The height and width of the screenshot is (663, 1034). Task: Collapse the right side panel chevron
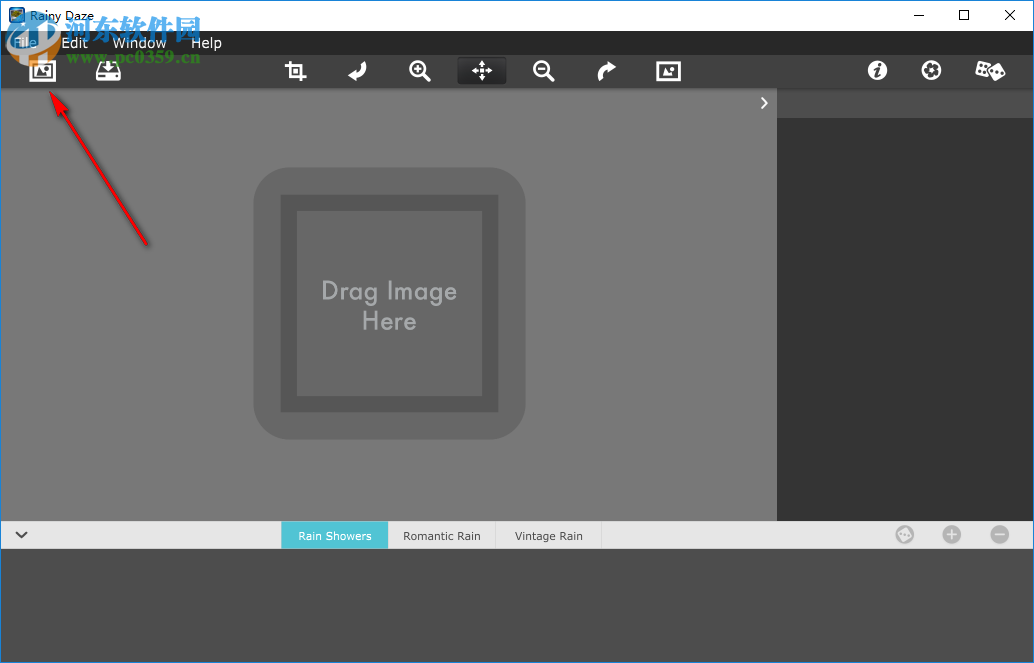[764, 103]
